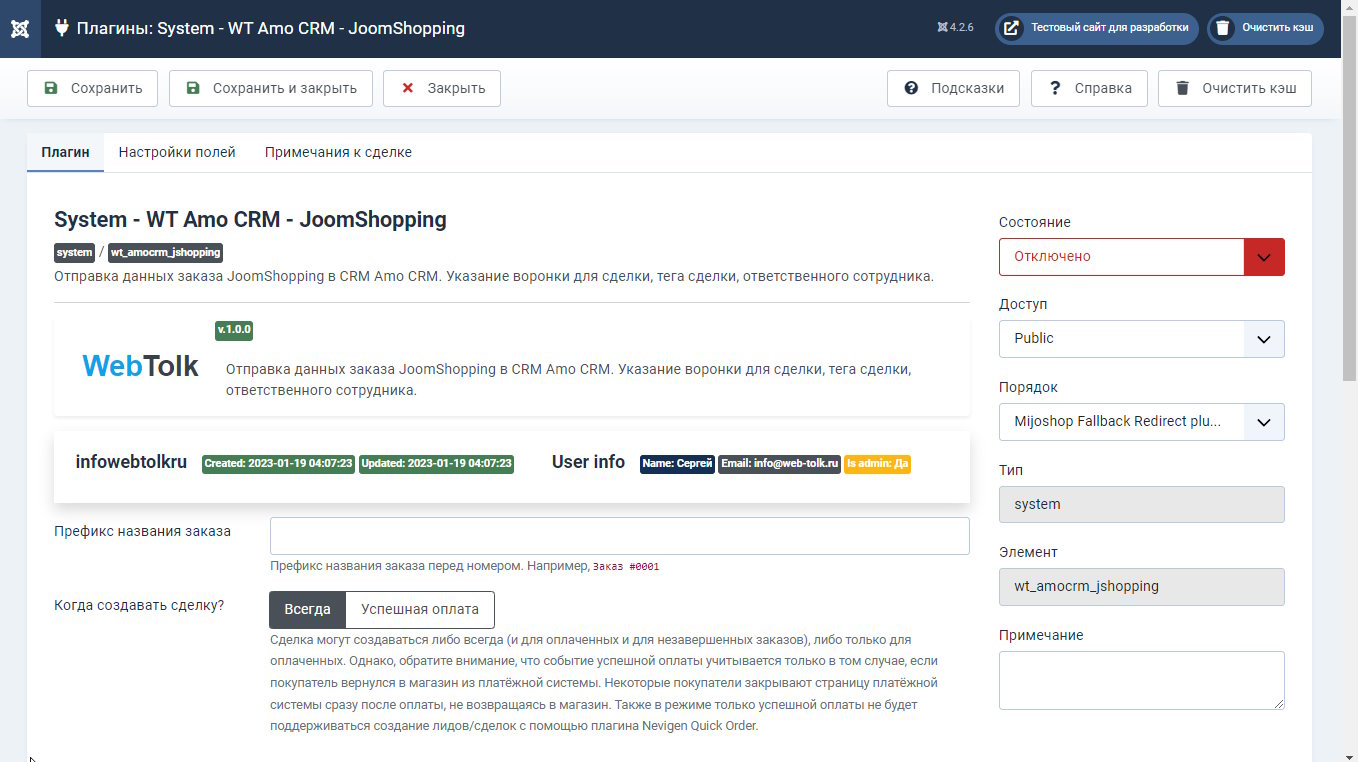Click into the Примечание text area
This screenshot has width=1358, height=762.
click(1141, 680)
